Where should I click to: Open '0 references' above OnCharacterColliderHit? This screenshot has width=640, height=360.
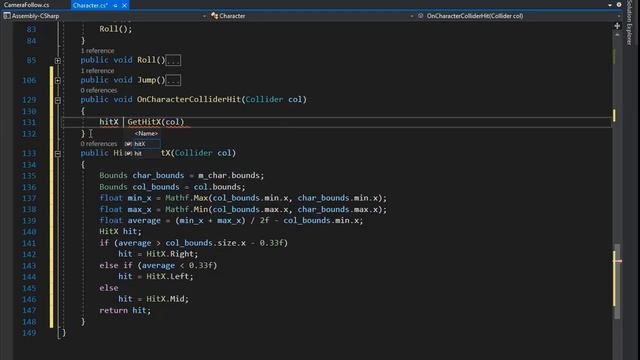tap(99, 90)
